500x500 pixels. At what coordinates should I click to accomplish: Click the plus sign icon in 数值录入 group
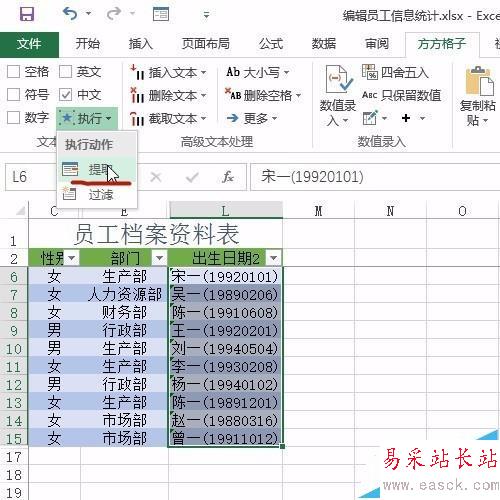pos(406,118)
